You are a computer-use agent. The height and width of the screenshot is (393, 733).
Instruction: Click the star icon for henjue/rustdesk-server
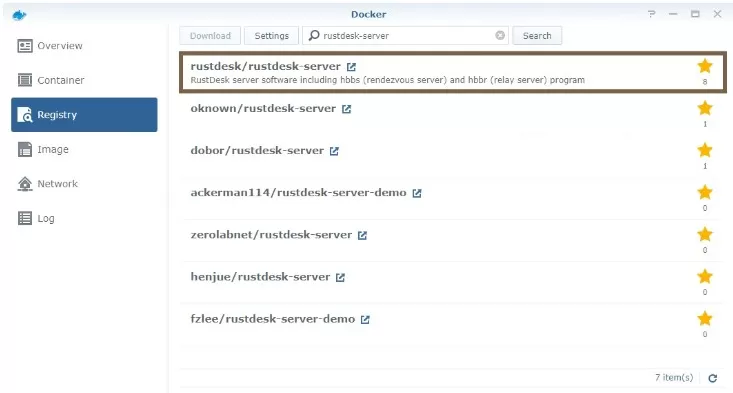point(704,276)
